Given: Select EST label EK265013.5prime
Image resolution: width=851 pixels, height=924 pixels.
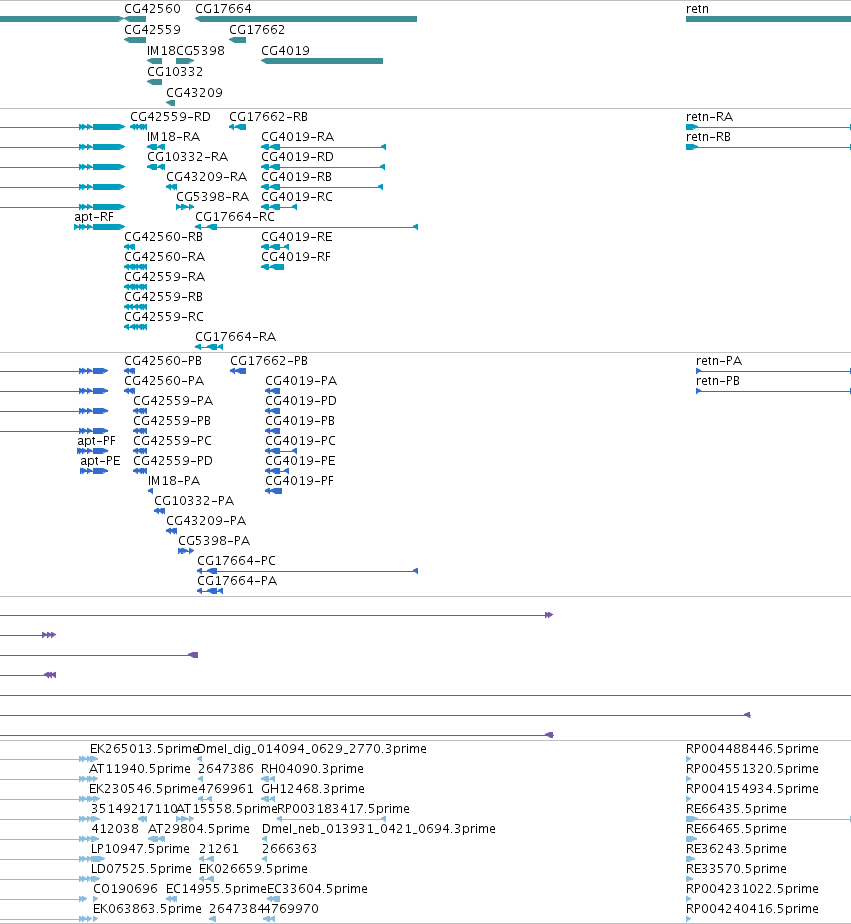Looking at the screenshot, I should point(144,749).
